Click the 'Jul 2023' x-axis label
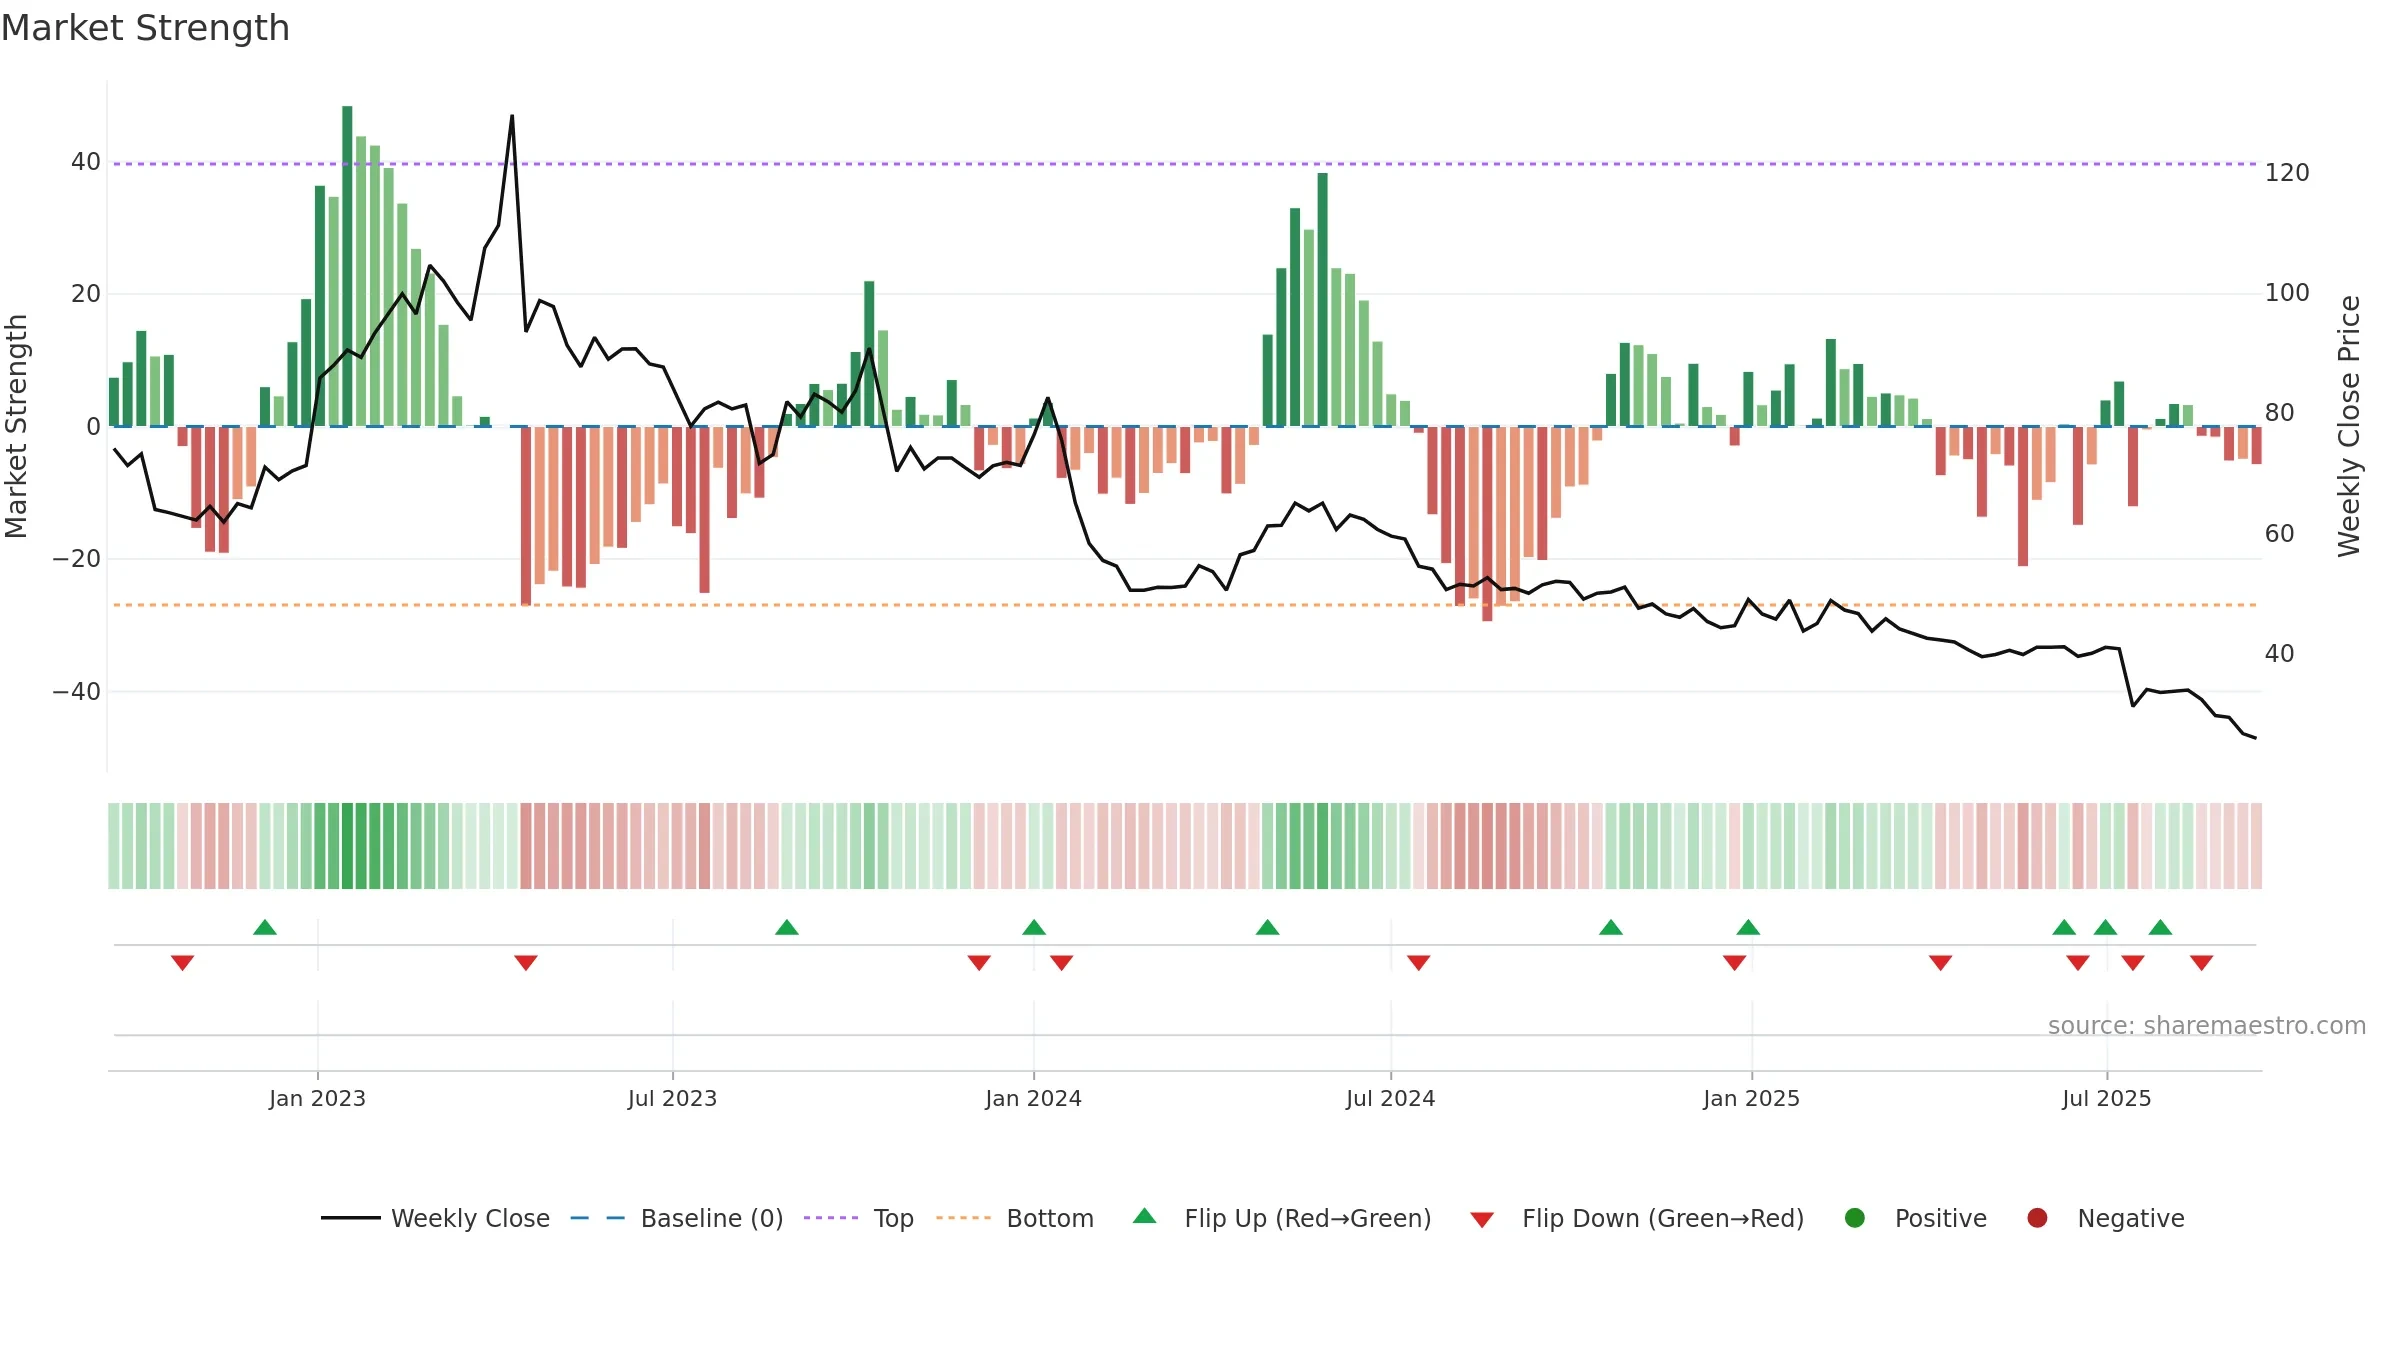The width and height of the screenshot is (2400, 1350). (672, 1098)
